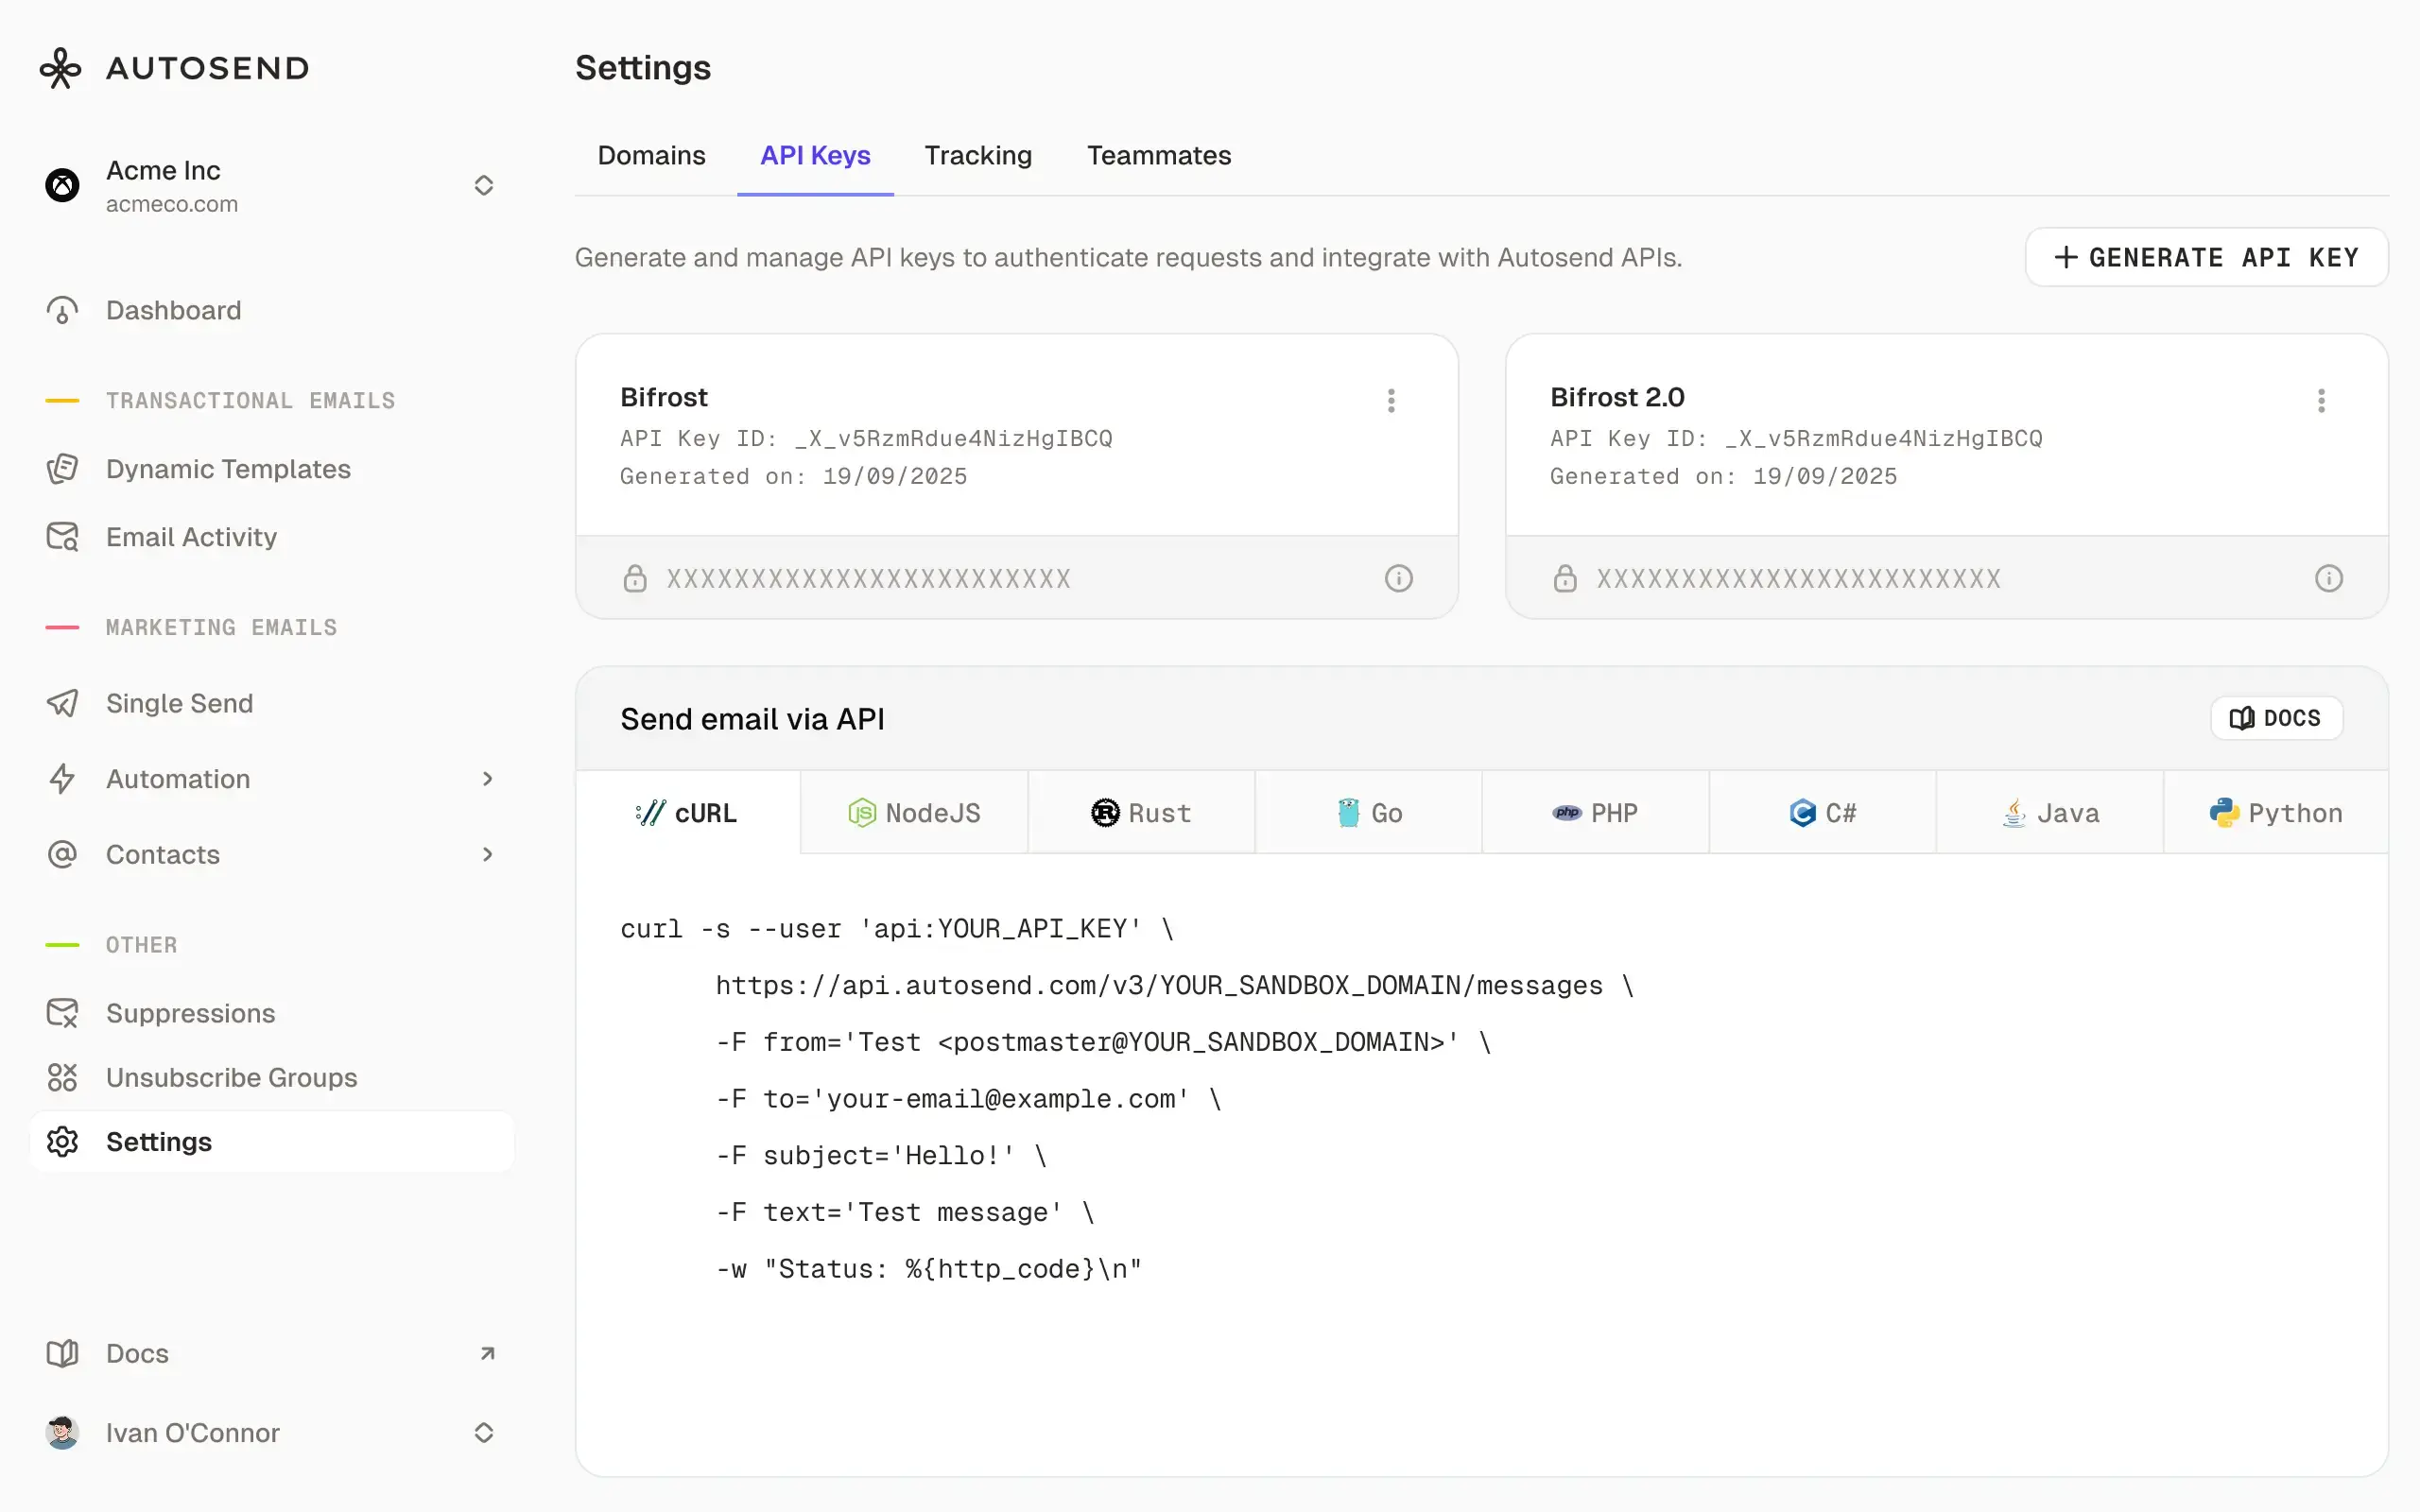Click the Bifrost card title
The image size is (2420, 1512).
(664, 397)
